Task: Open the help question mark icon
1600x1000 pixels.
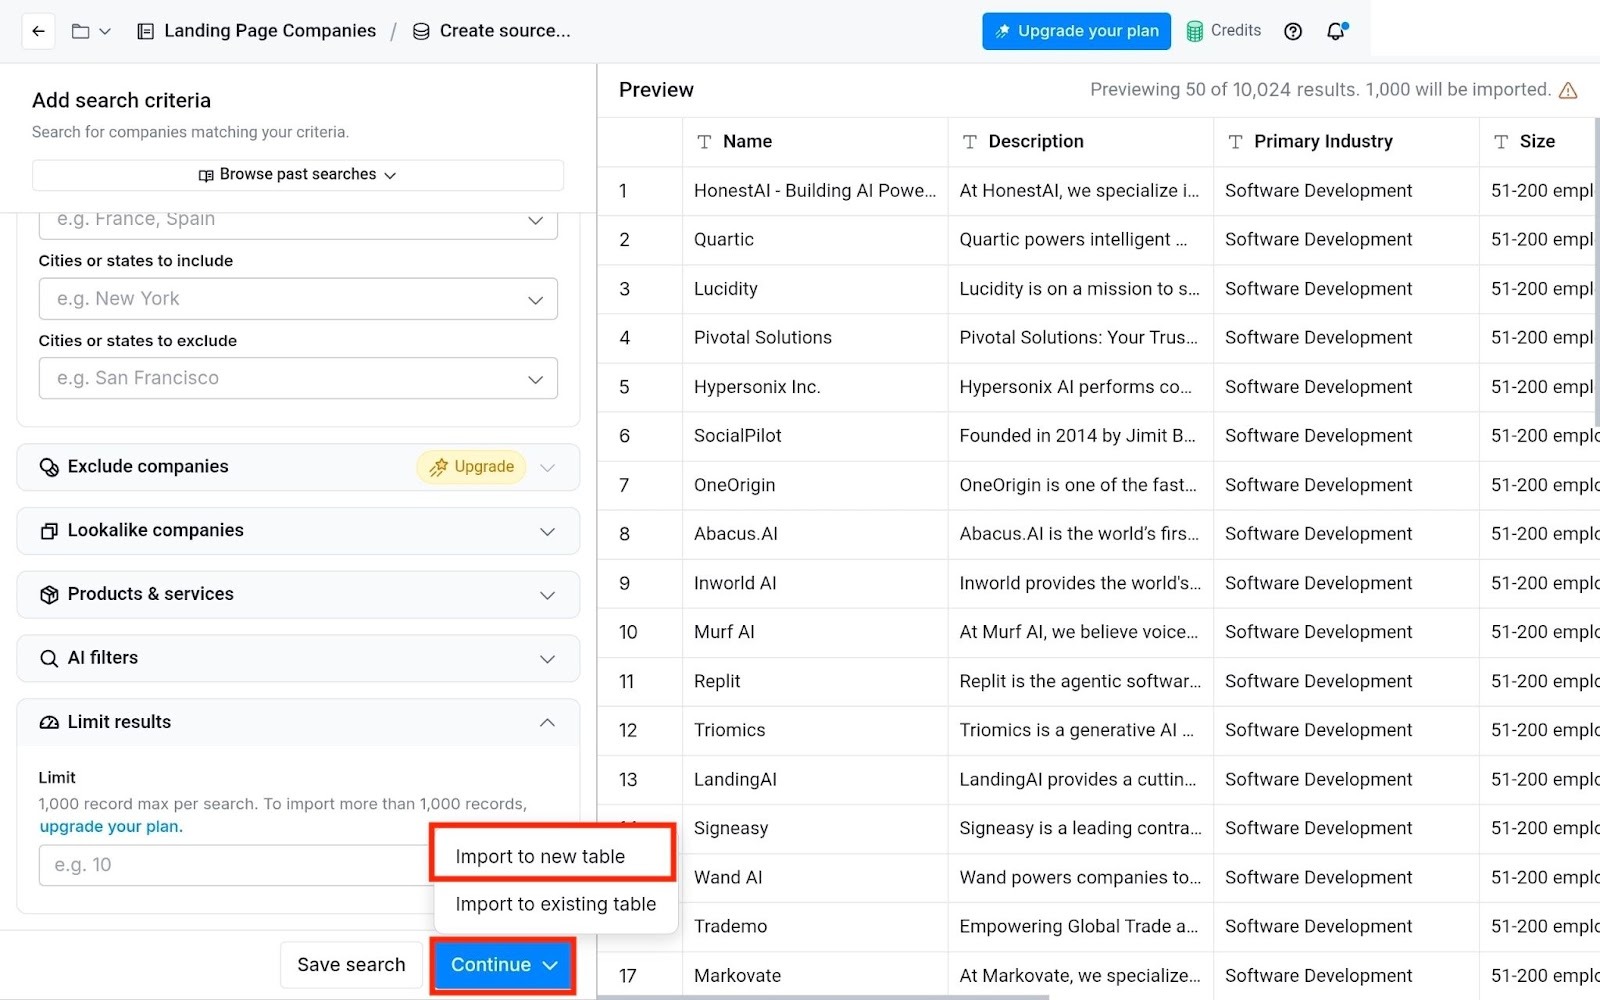Action: pos(1293,31)
